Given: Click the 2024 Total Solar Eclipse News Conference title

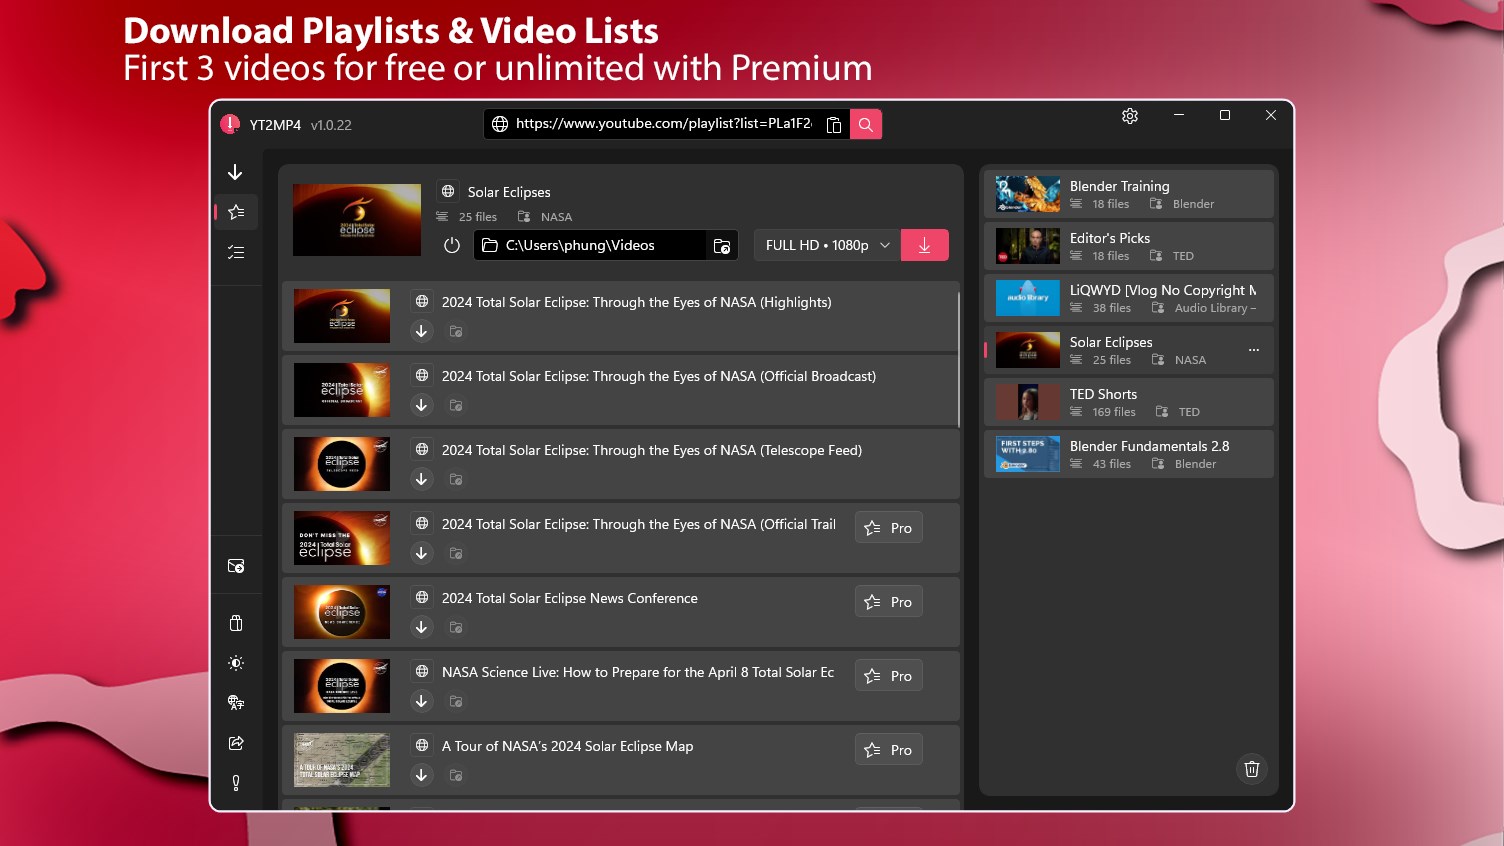Looking at the screenshot, I should 570,598.
